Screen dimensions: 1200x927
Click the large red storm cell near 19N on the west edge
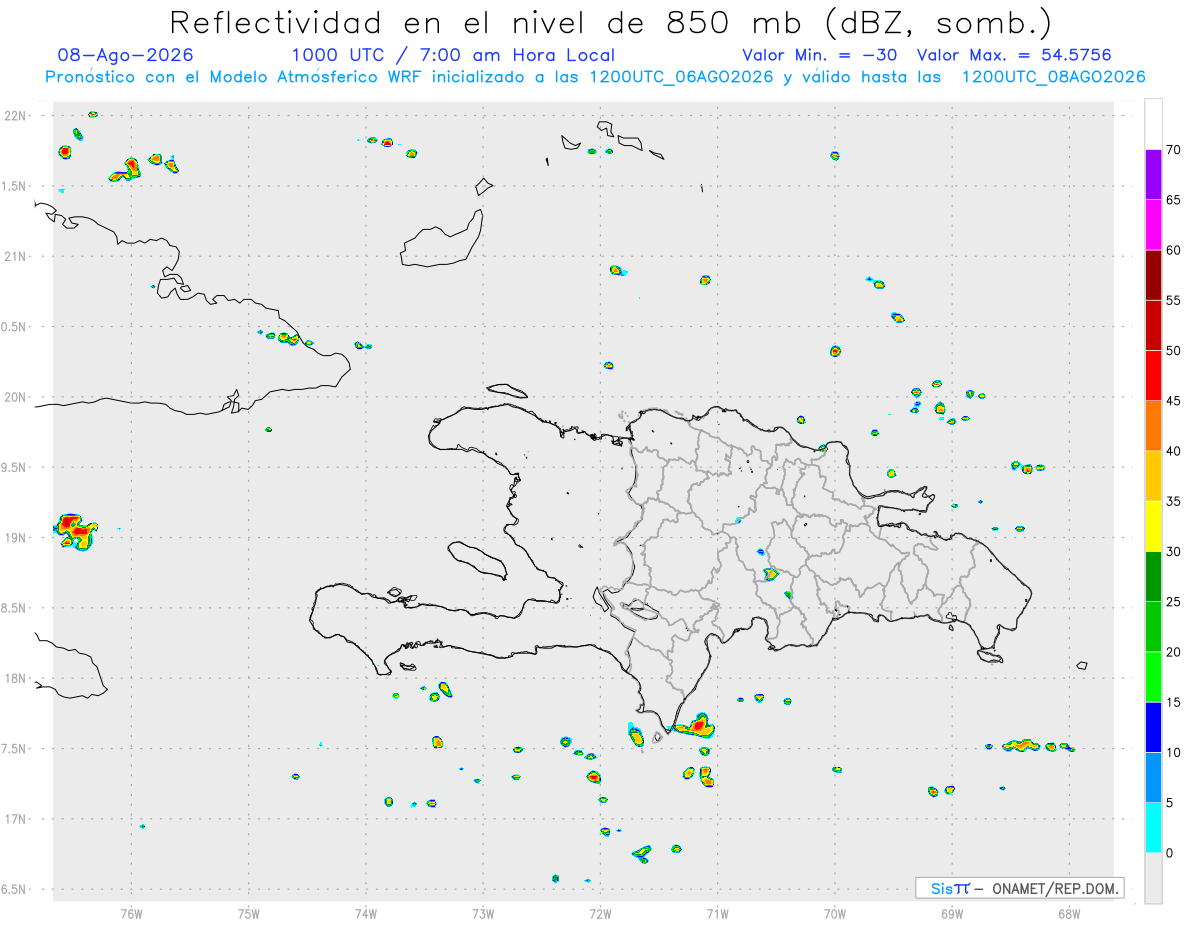75,531
